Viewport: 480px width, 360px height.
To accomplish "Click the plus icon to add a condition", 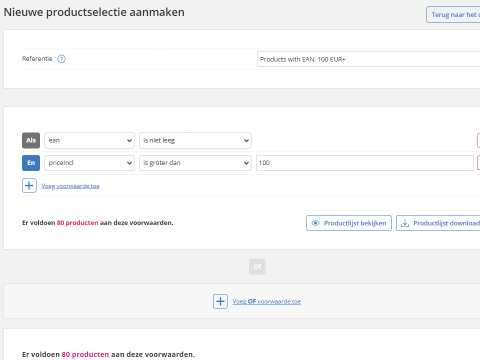I will tap(29, 186).
